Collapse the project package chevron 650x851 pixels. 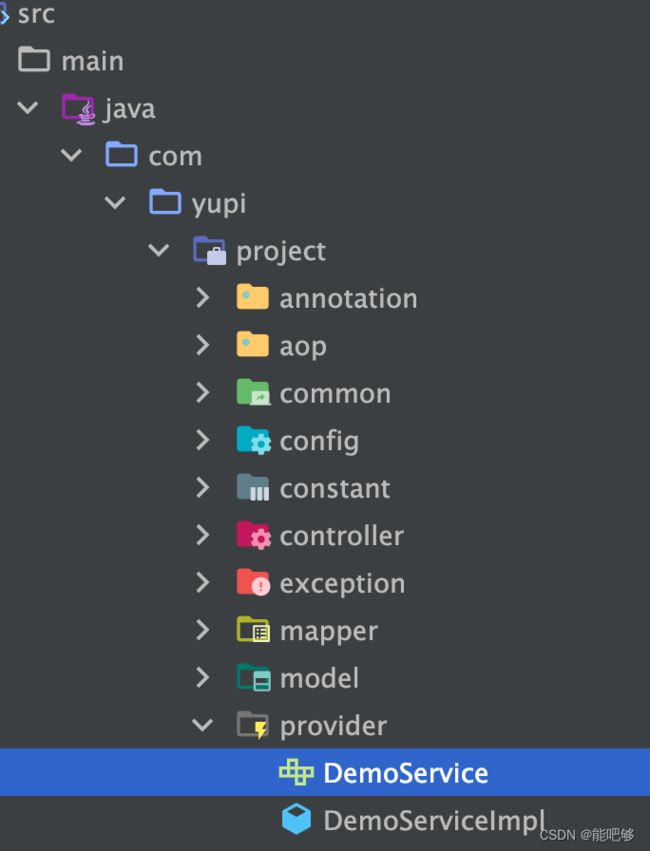158,250
